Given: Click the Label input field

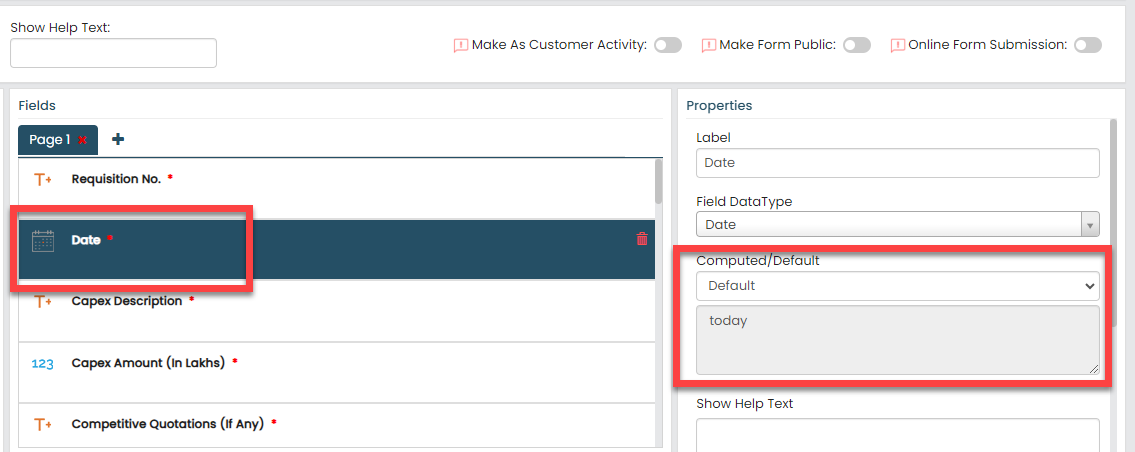Looking at the screenshot, I should tap(897, 163).
